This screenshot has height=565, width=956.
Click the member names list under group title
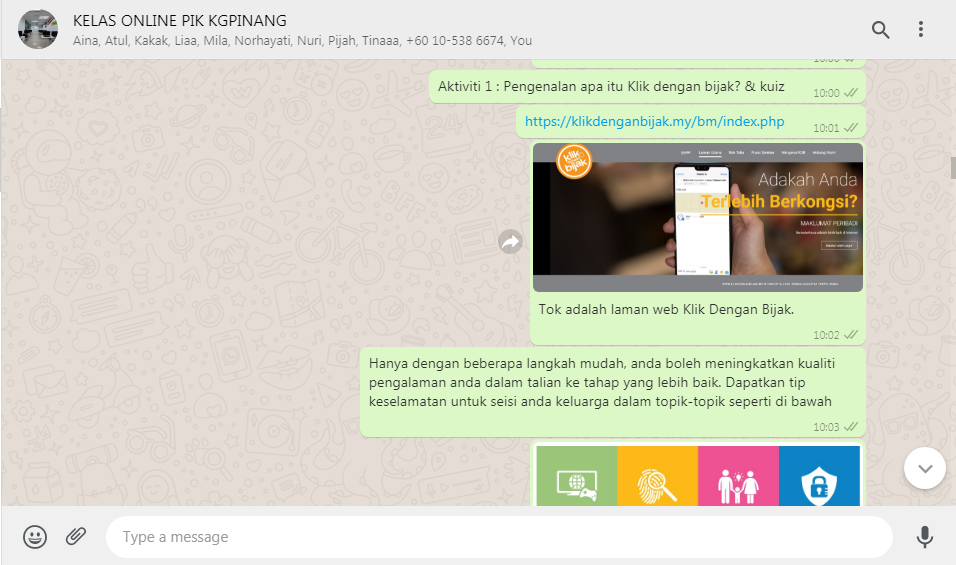coord(302,41)
